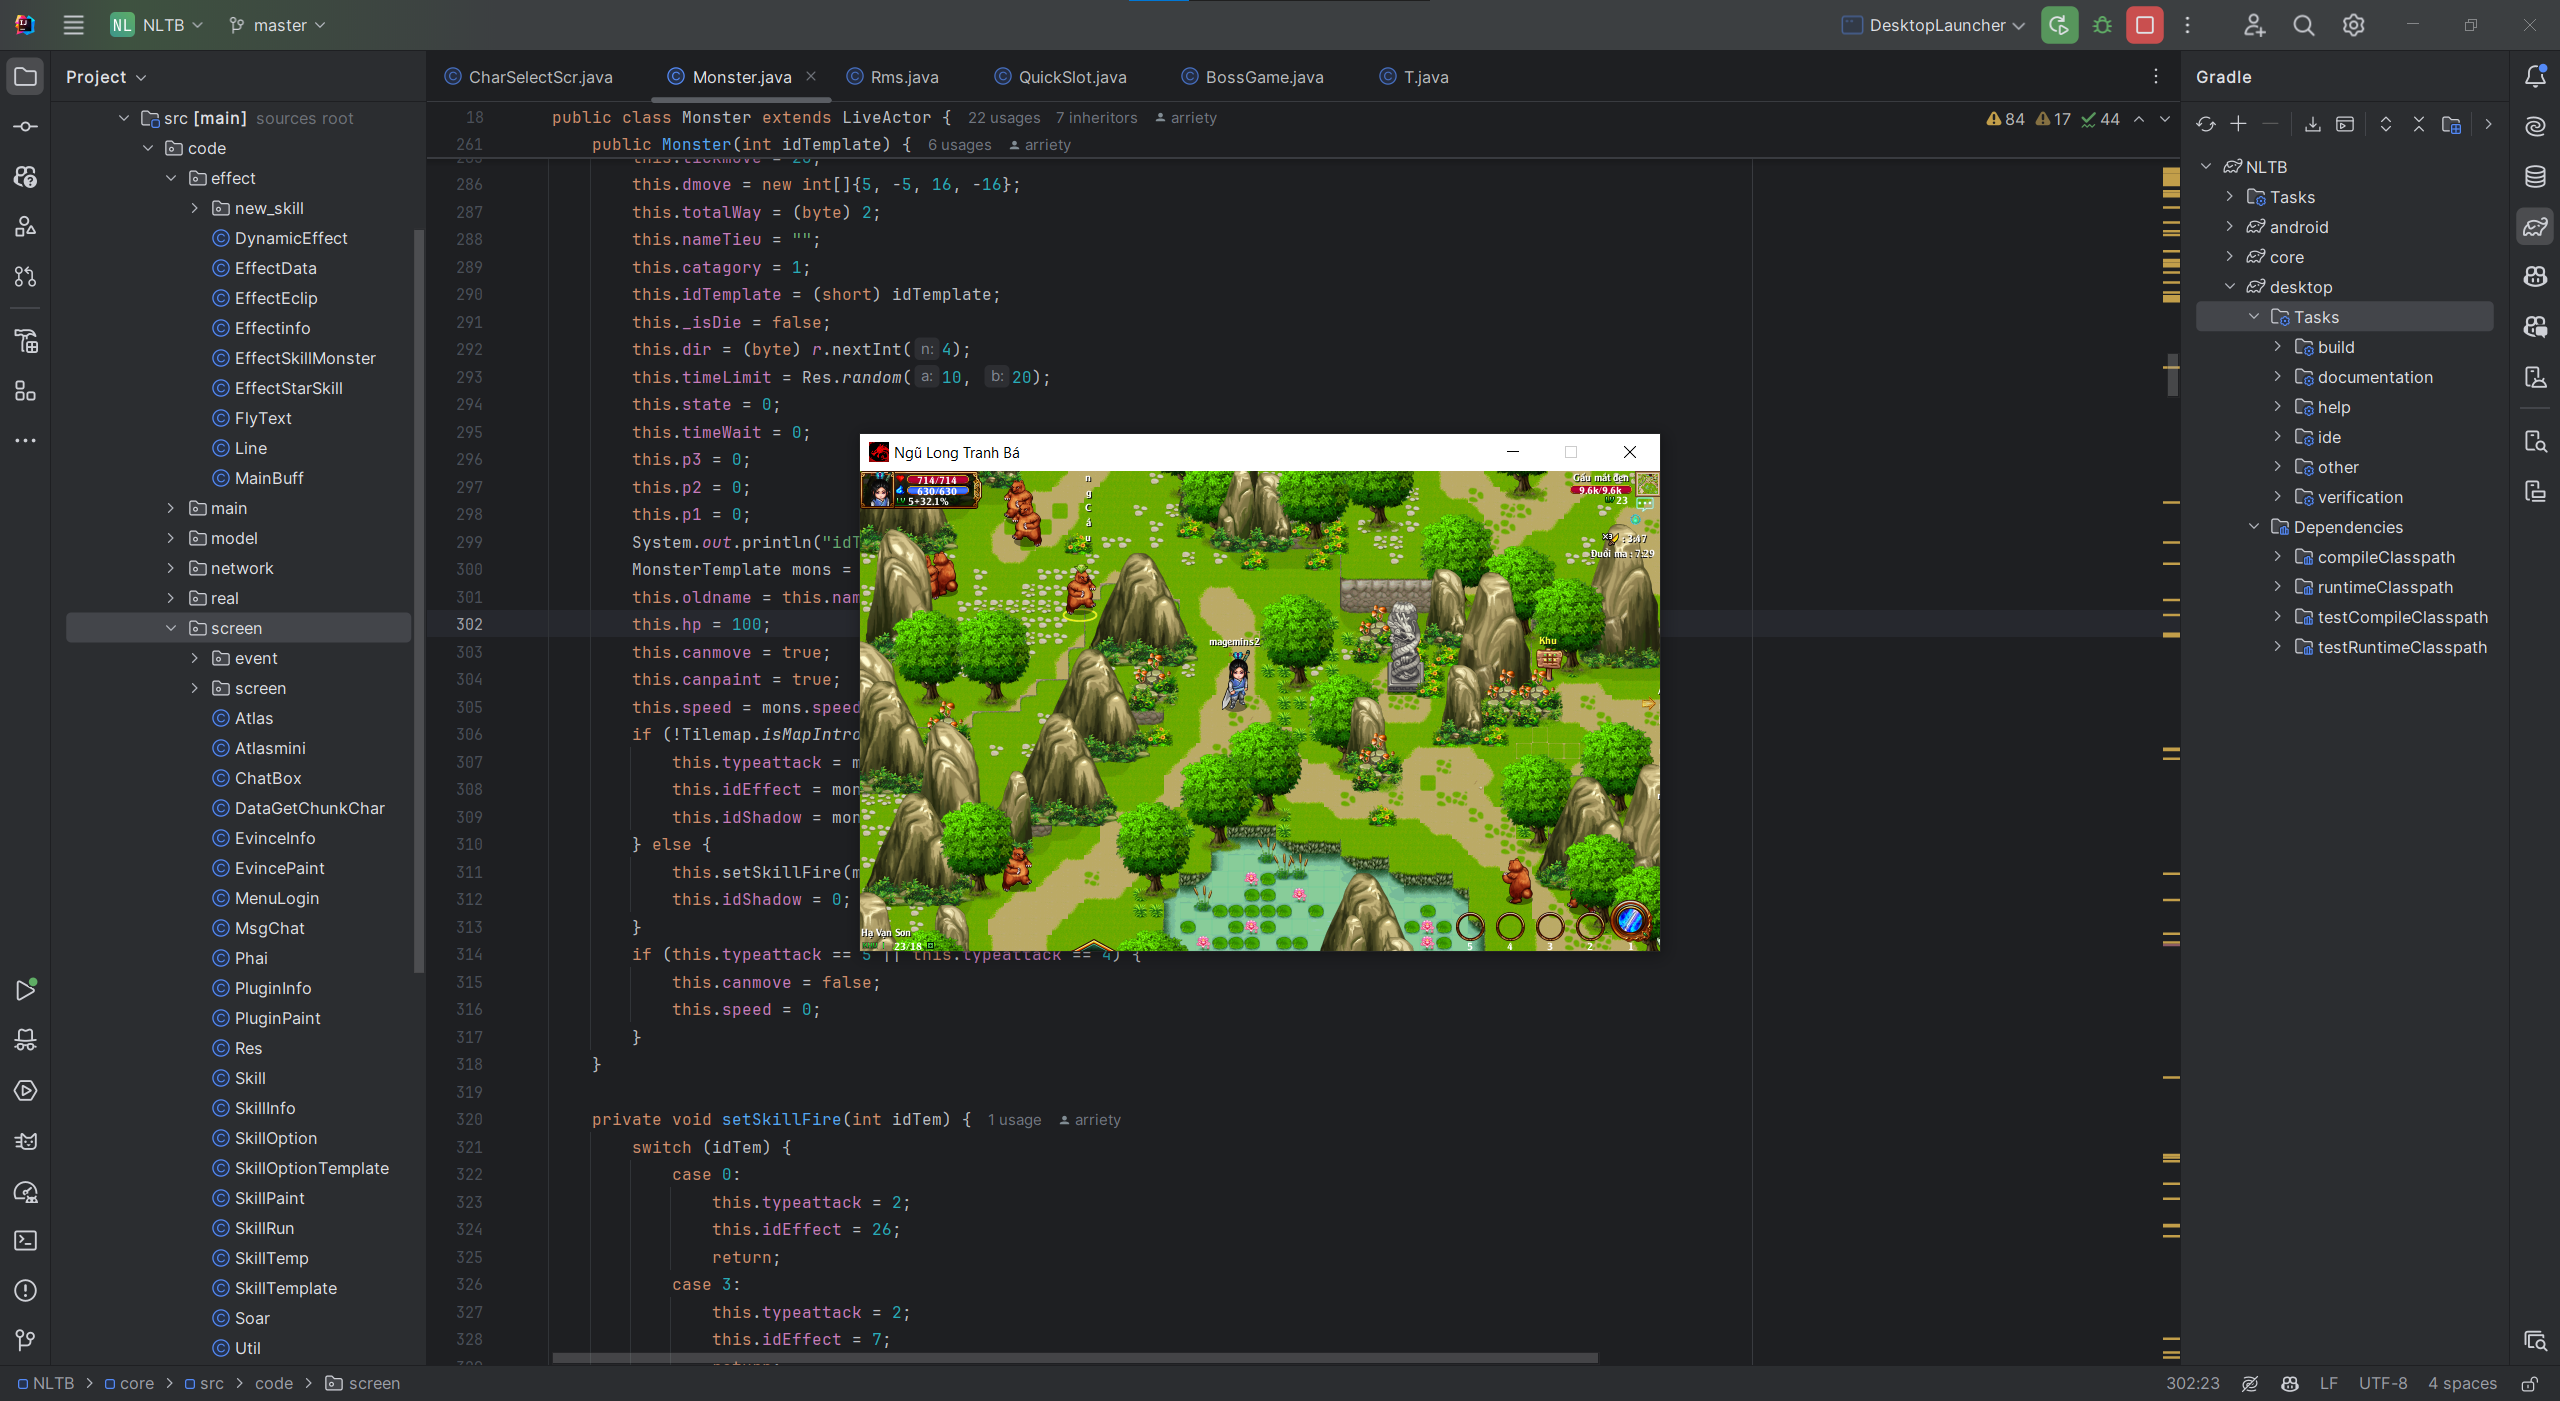
Task: Open the Terminal tool window
Action: pyautogui.click(x=26, y=1240)
